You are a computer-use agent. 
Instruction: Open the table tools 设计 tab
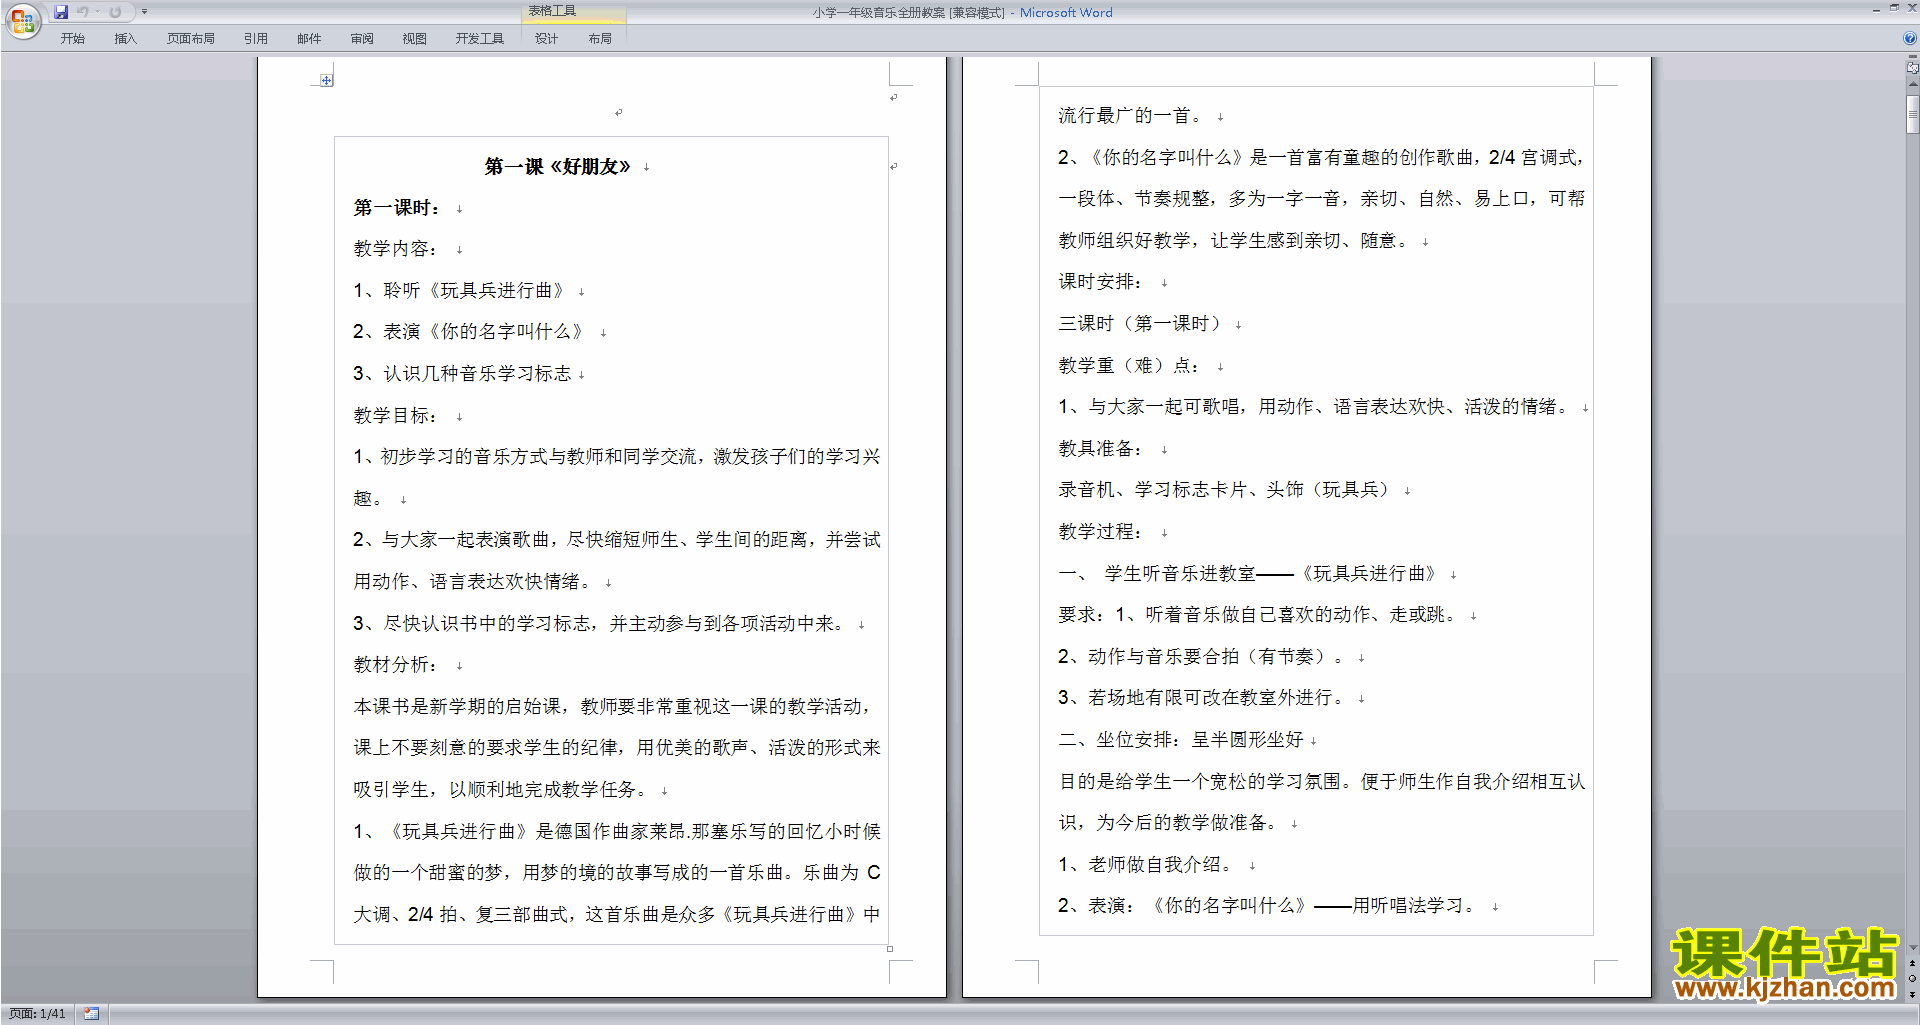(546, 38)
